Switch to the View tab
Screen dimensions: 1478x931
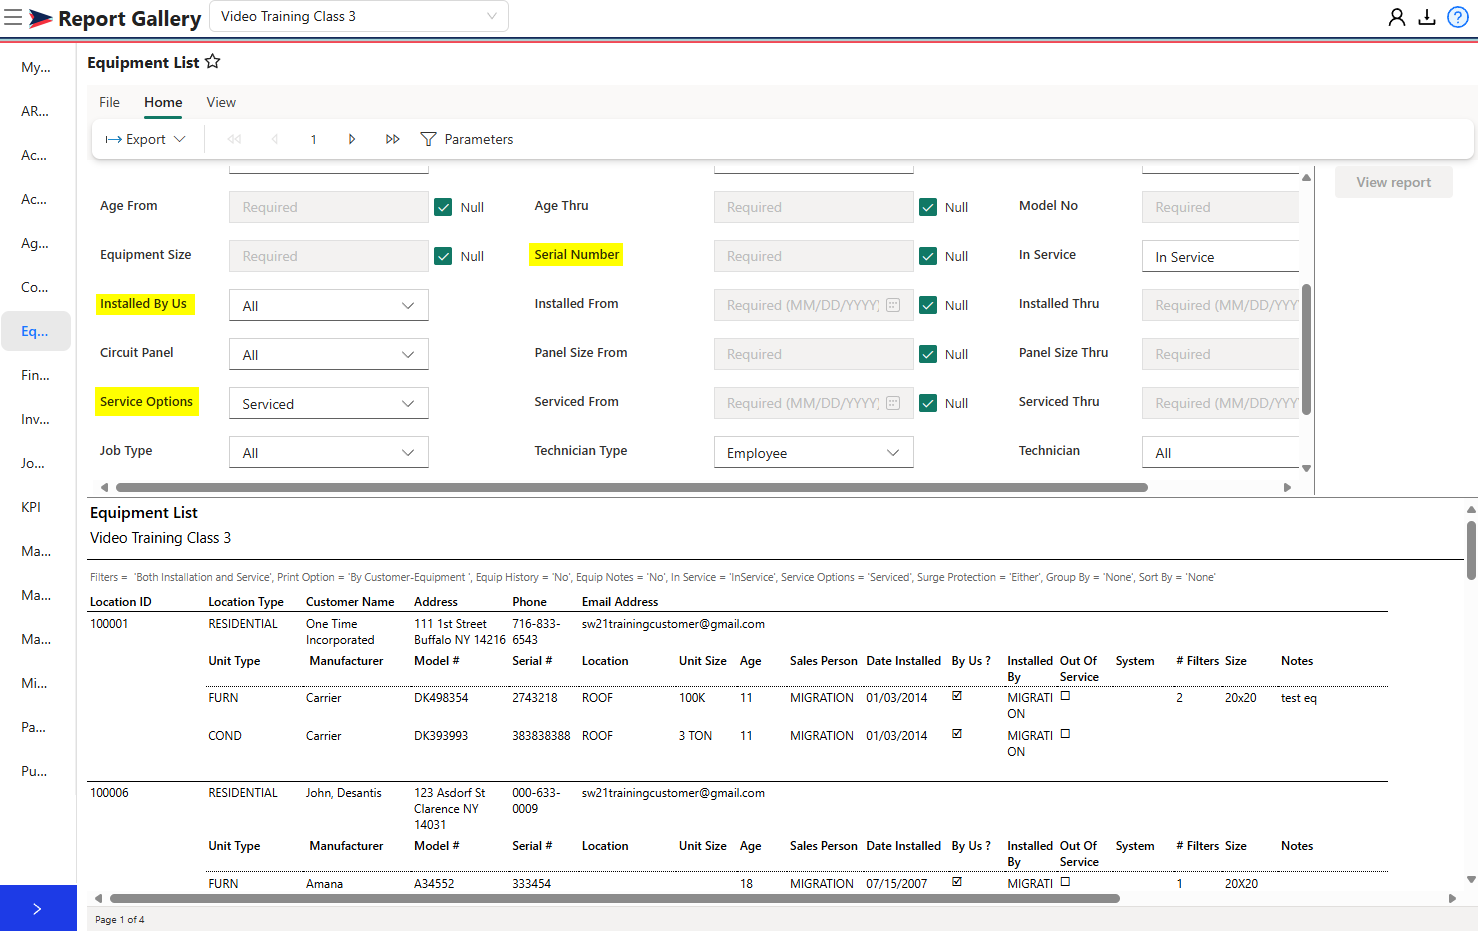[221, 102]
